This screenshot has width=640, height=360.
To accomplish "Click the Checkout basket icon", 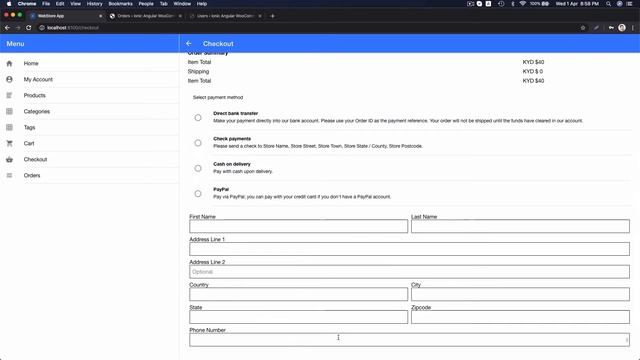I will [x=9, y=159].
